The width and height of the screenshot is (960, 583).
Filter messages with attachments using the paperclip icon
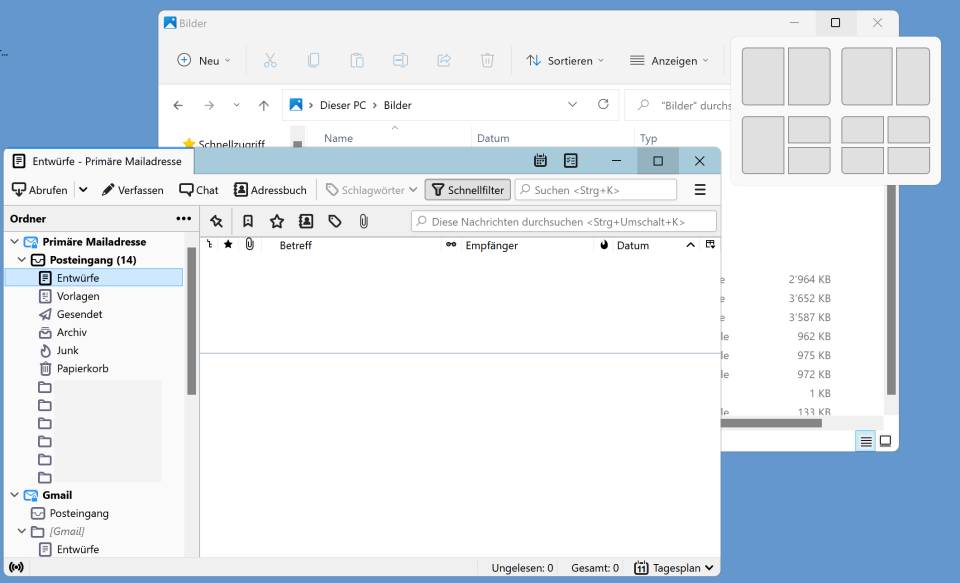(x=363, y=220)
